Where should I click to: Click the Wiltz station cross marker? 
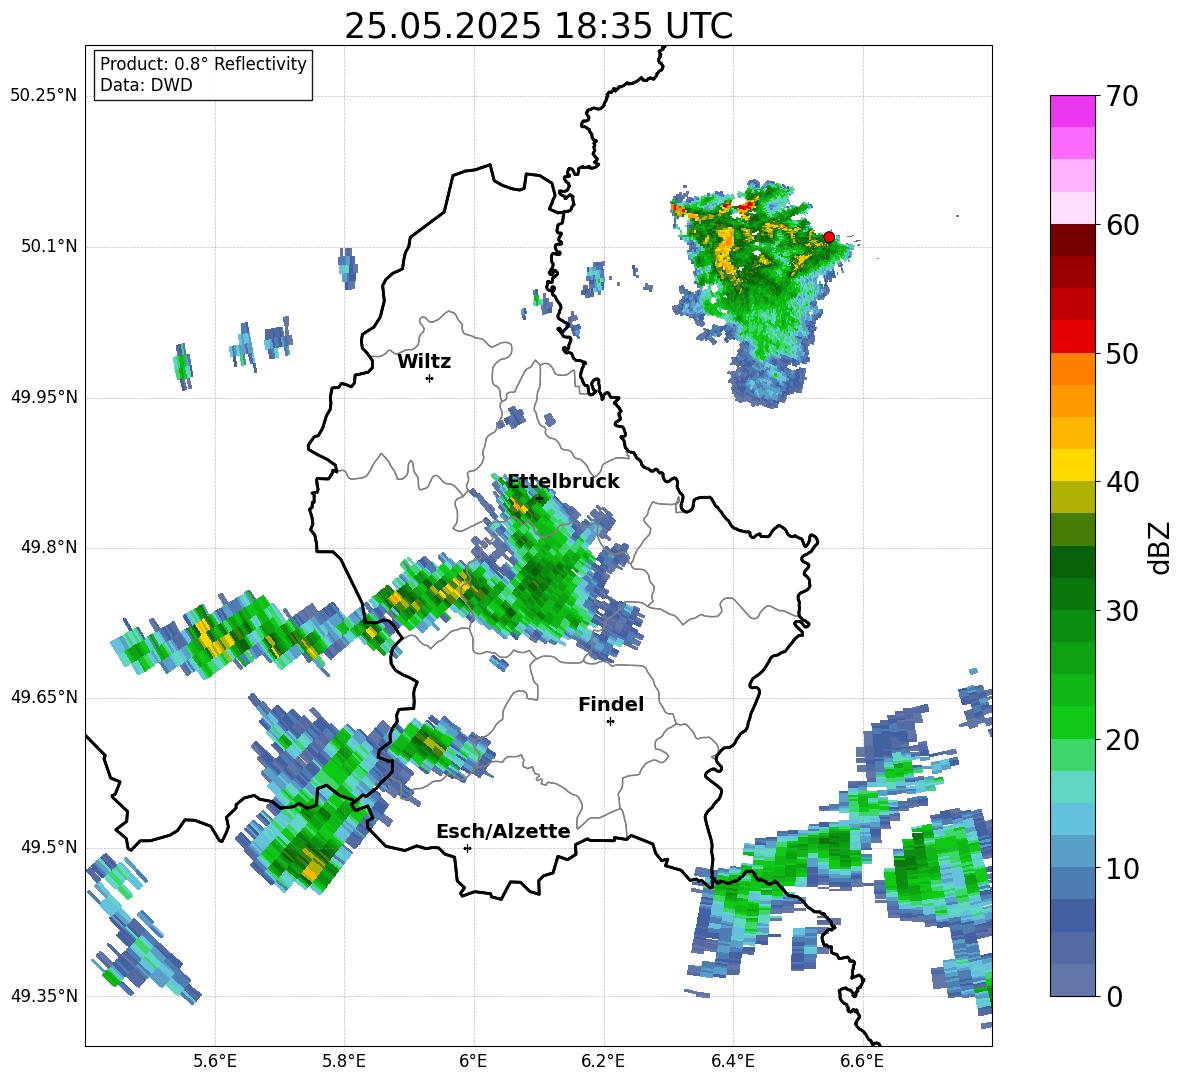(x=430, y=378)
